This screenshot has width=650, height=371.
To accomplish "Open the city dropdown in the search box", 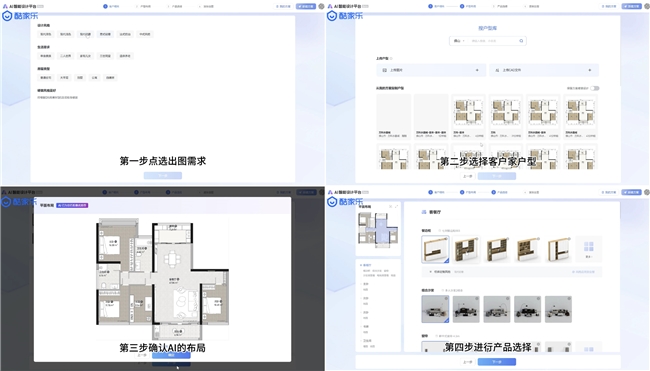I will (x=459, y=41).
